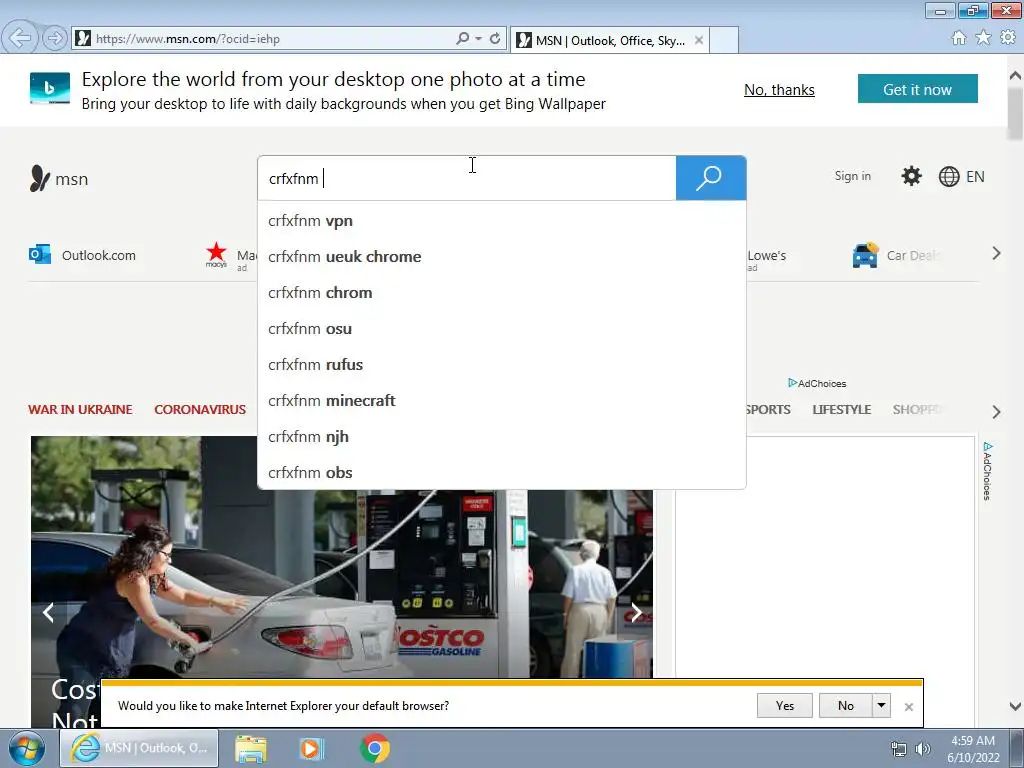The height and width of the screenshot is (768, 1024).
Task: Submit search with the blue magnifier button
Action: pos(711,178)
